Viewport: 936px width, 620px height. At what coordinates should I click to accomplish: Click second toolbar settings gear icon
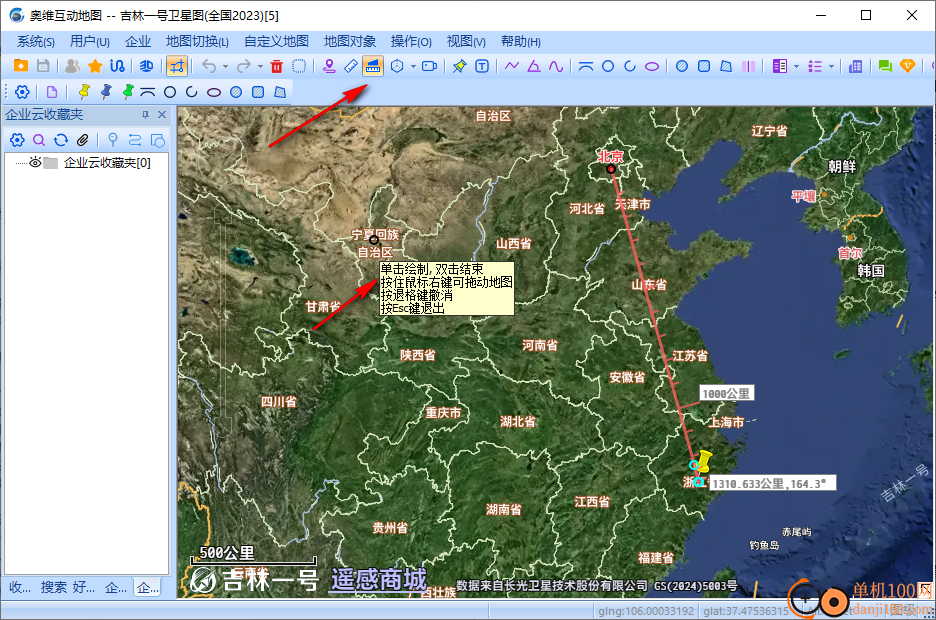coord(22,92)
